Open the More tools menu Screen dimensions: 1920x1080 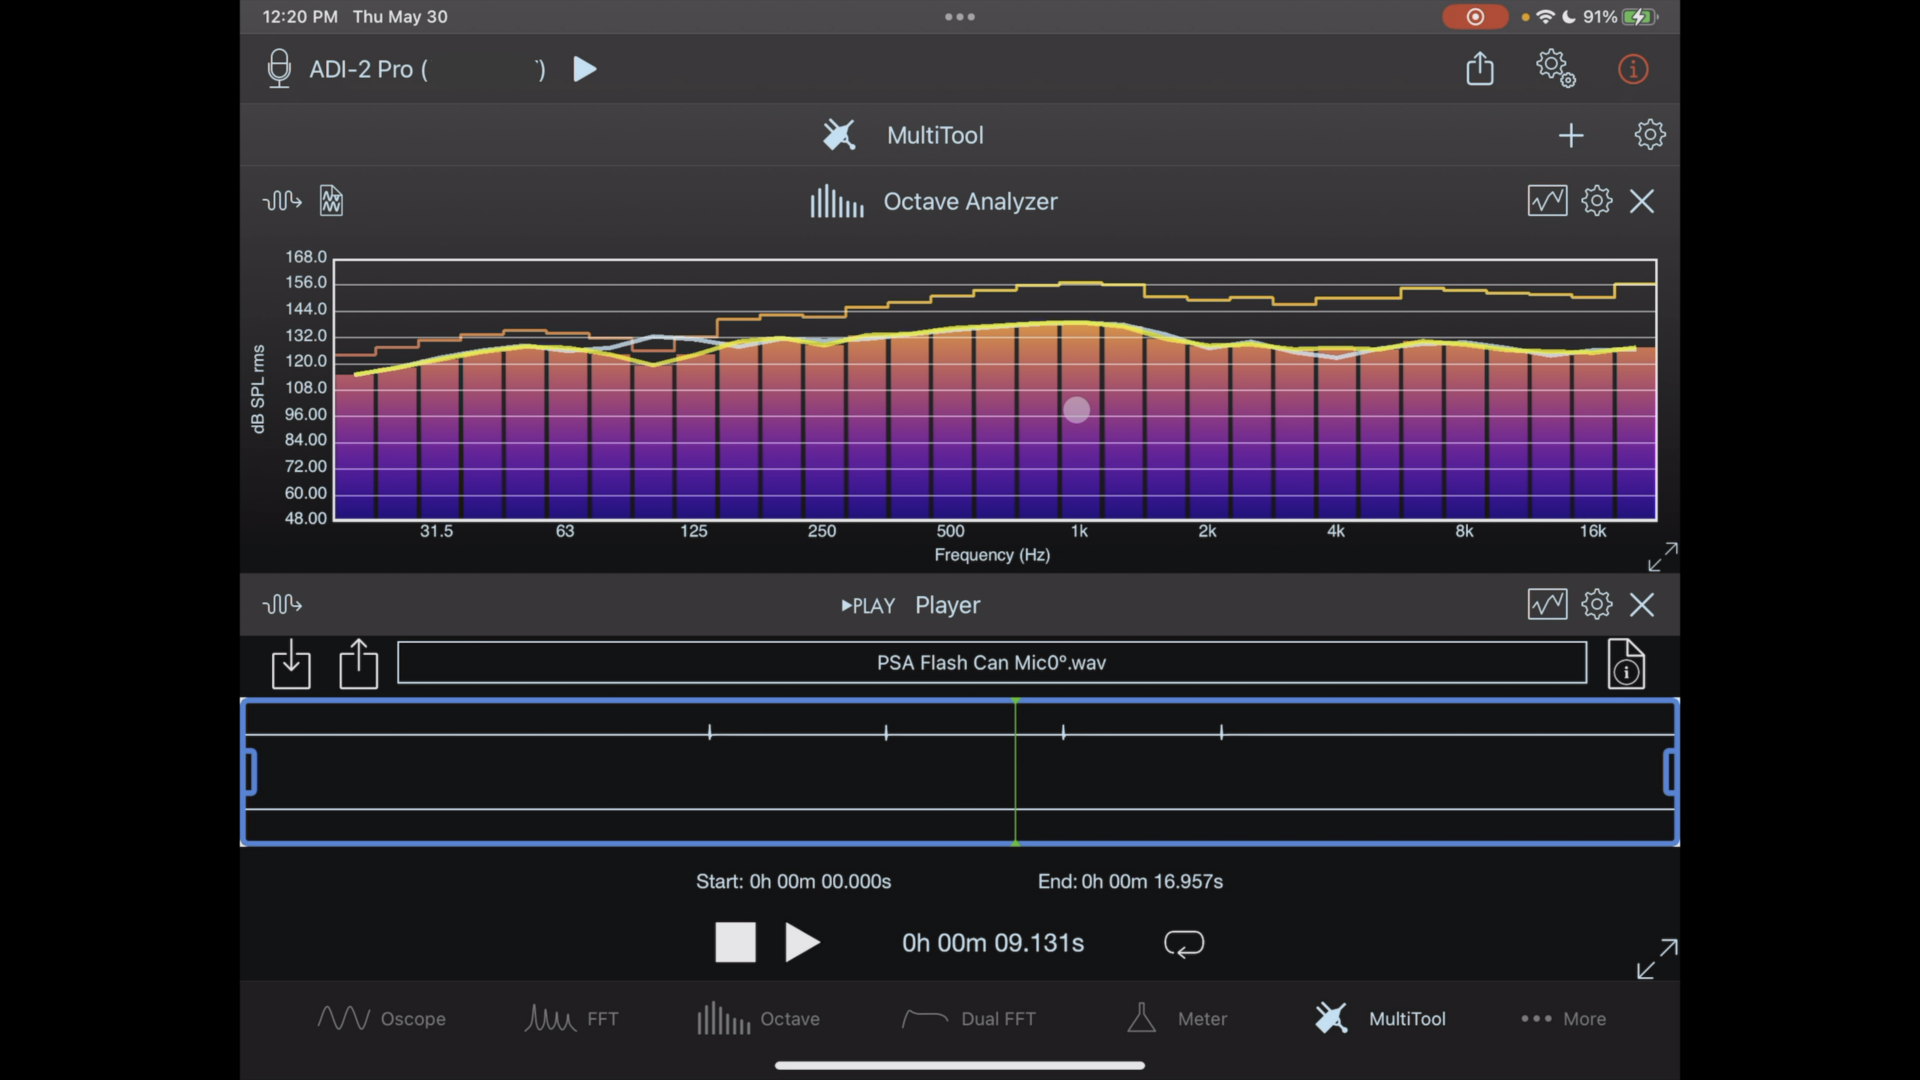1563,1018
